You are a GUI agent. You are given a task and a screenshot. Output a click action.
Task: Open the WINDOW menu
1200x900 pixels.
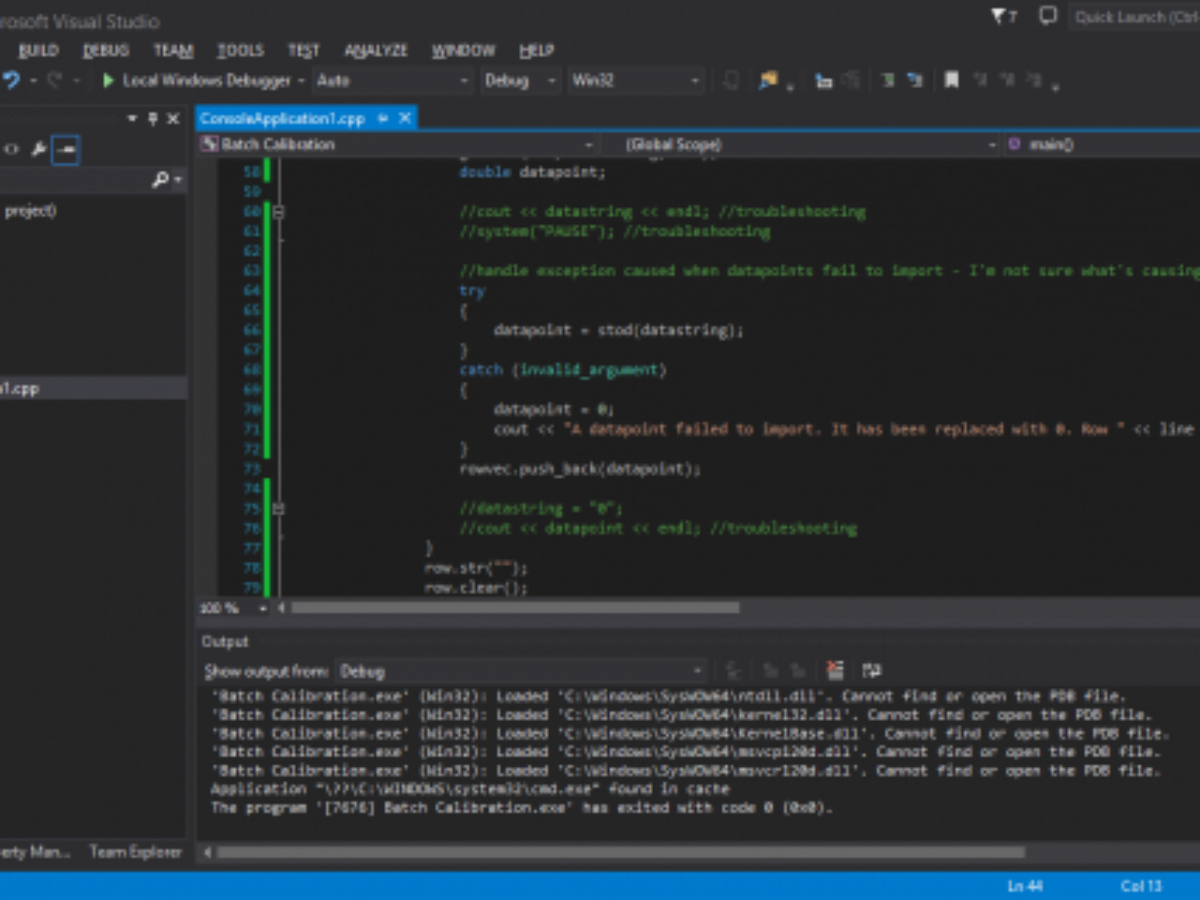[463, 50]
